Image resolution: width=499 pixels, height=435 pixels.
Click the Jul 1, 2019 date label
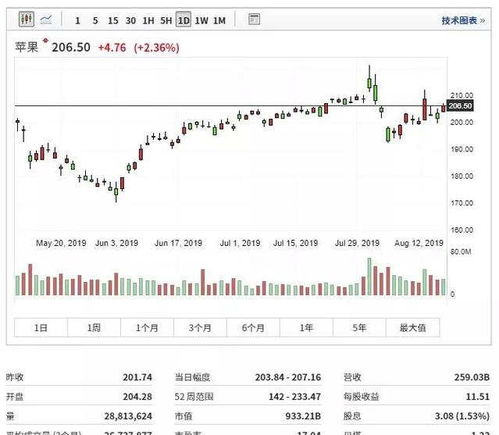pos(240,243)
